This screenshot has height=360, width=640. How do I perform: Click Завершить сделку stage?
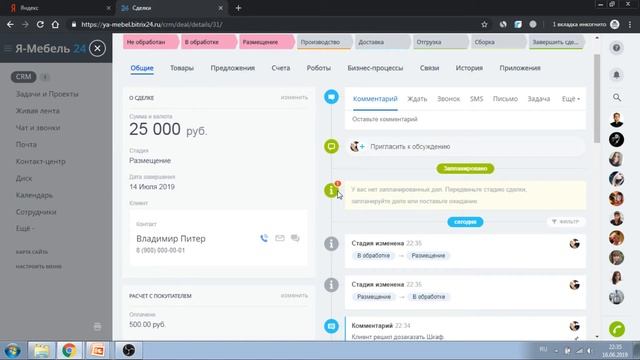pyautogui.click(x=556, y=42)
